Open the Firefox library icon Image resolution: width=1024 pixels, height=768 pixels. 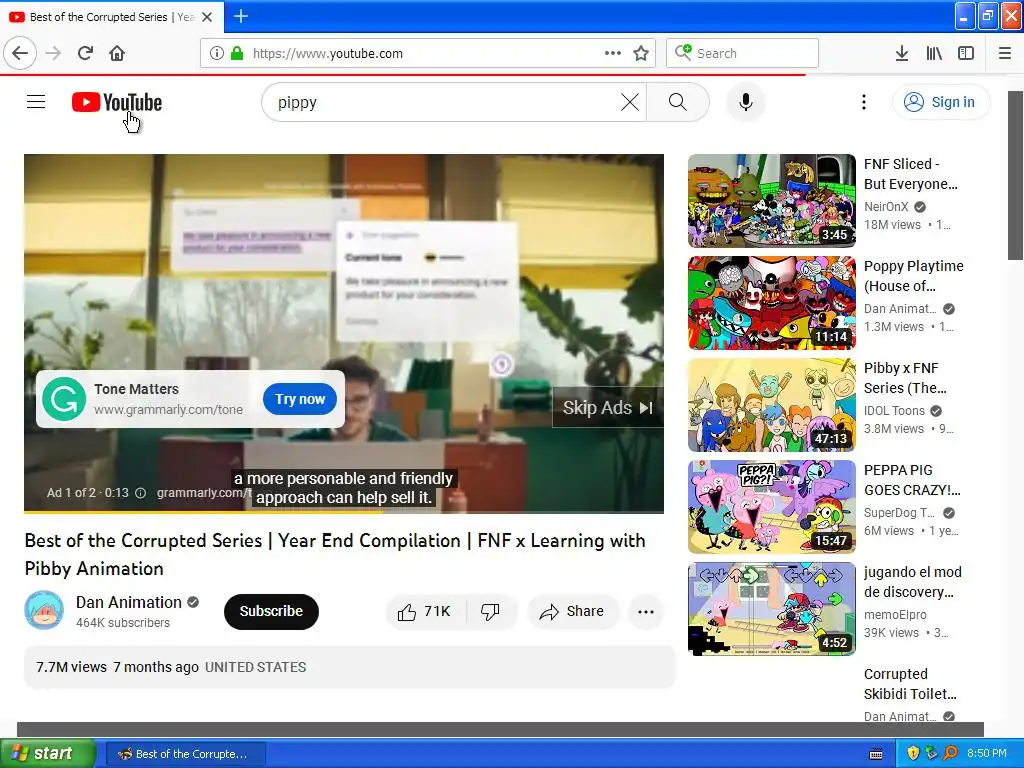(934, 53)
